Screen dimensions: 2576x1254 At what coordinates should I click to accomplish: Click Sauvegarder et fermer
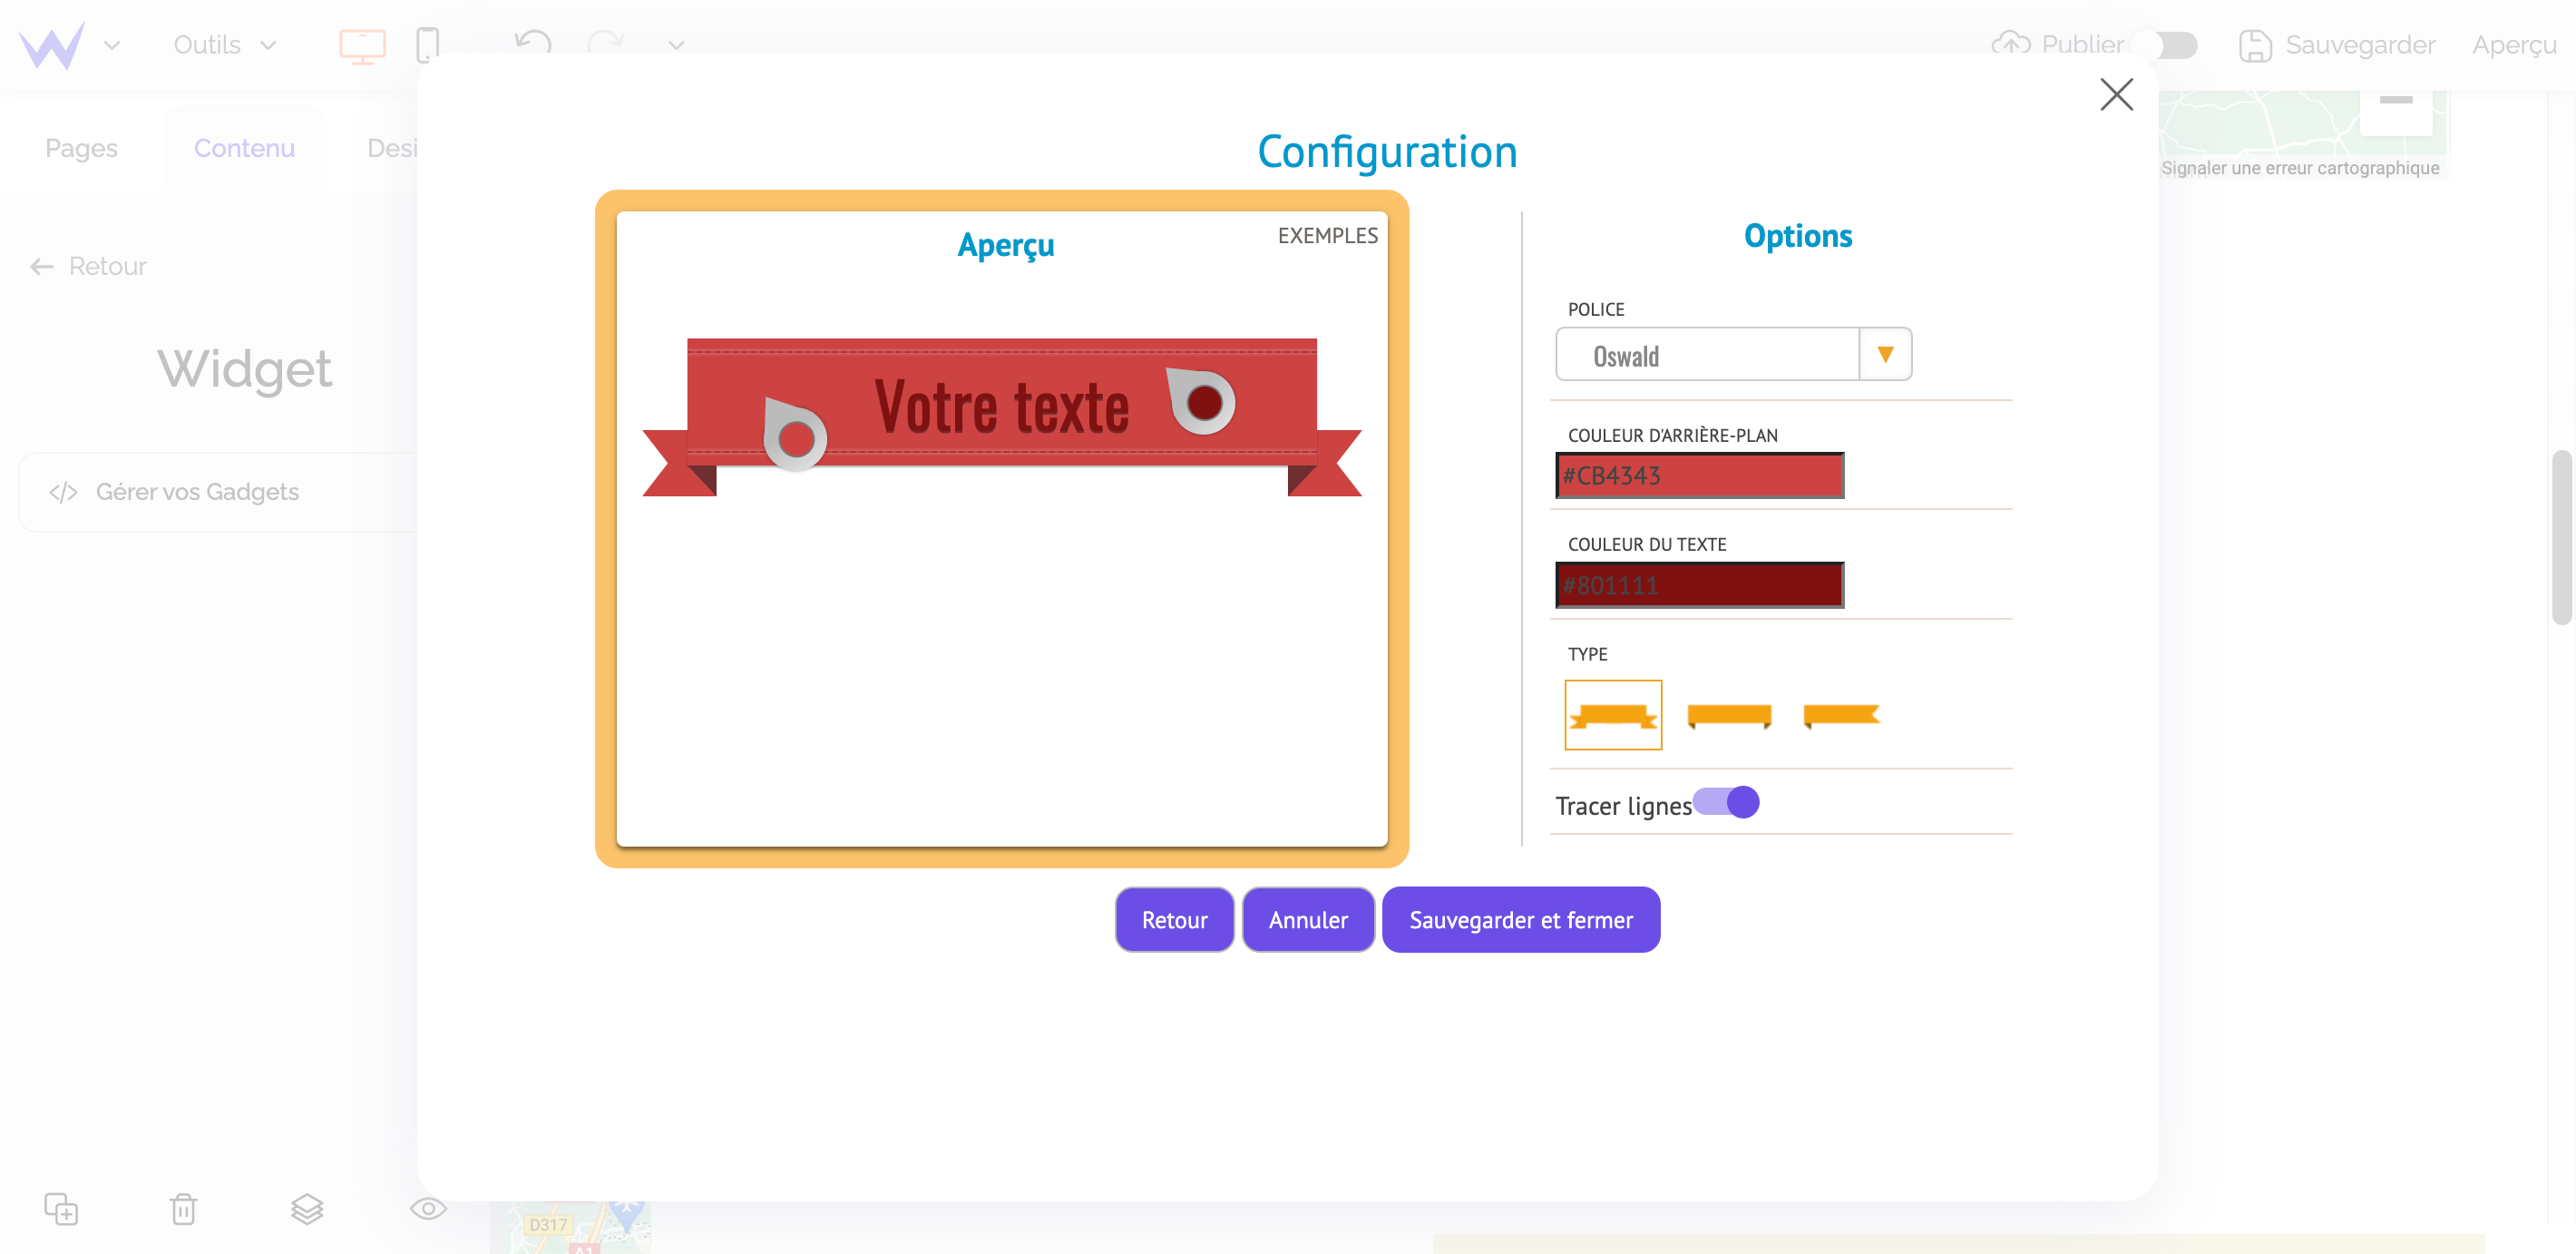point(1520,919)
